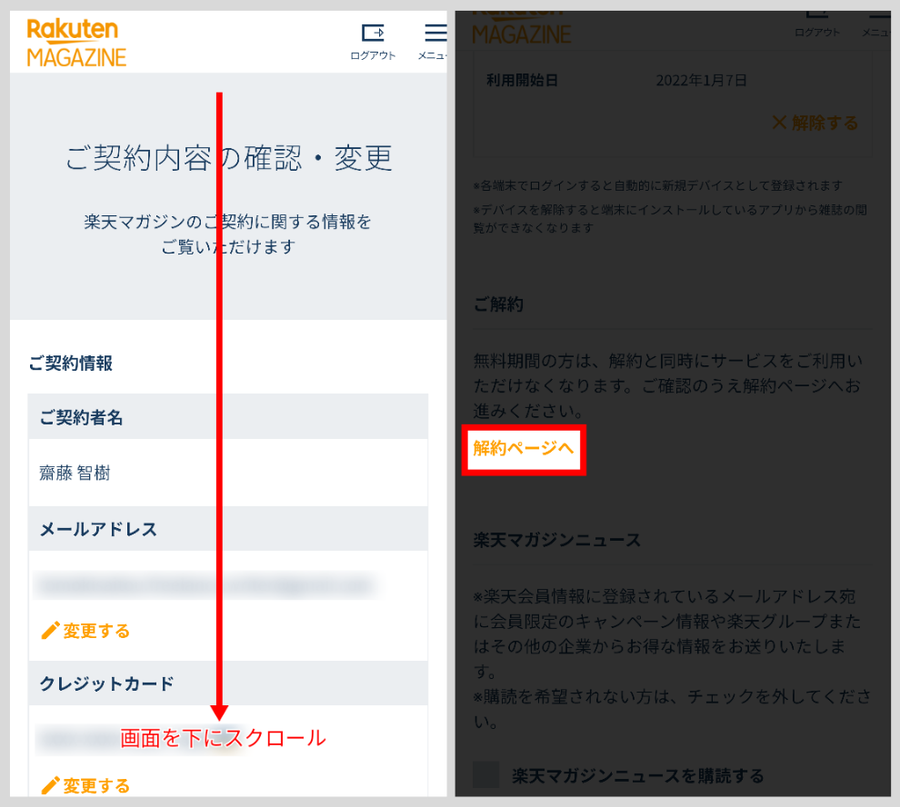Click the 利用開始日 label
The width and height of the screenshot is (900, 807).
[522, 80]
